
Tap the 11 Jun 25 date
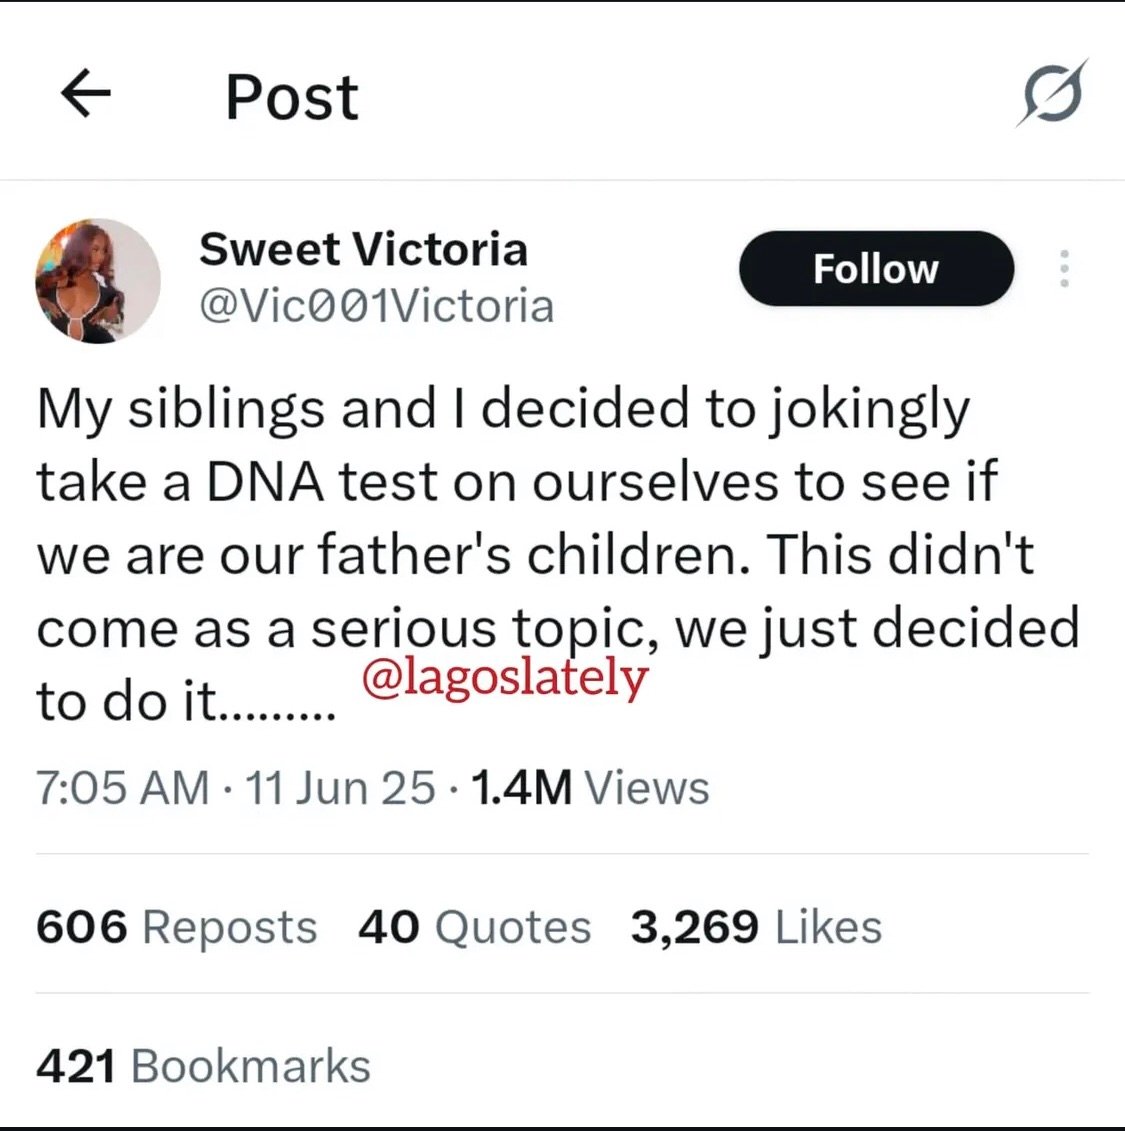pos(340,788)
